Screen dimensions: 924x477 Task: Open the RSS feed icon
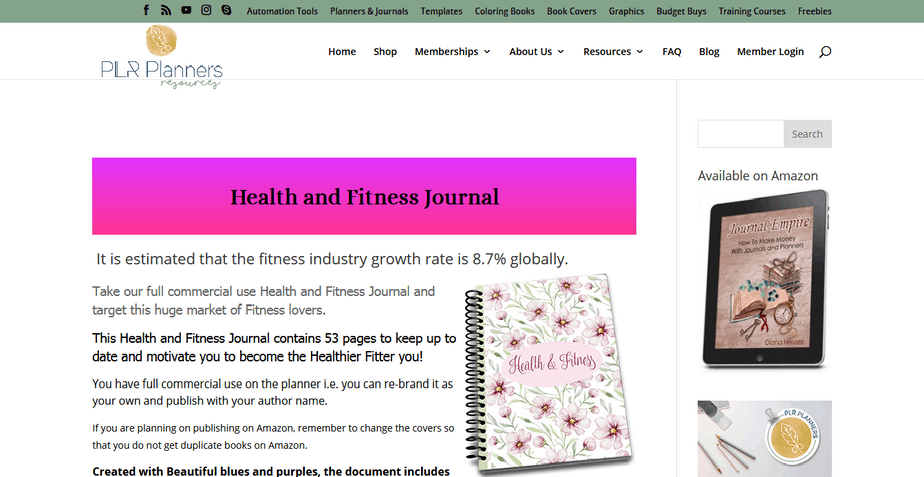166,10
